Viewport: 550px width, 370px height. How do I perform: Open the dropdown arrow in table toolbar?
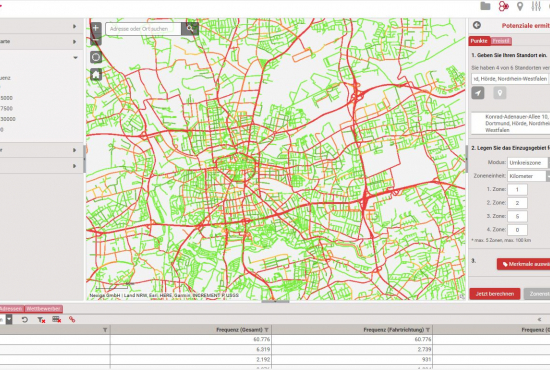[x=9, y=319]
